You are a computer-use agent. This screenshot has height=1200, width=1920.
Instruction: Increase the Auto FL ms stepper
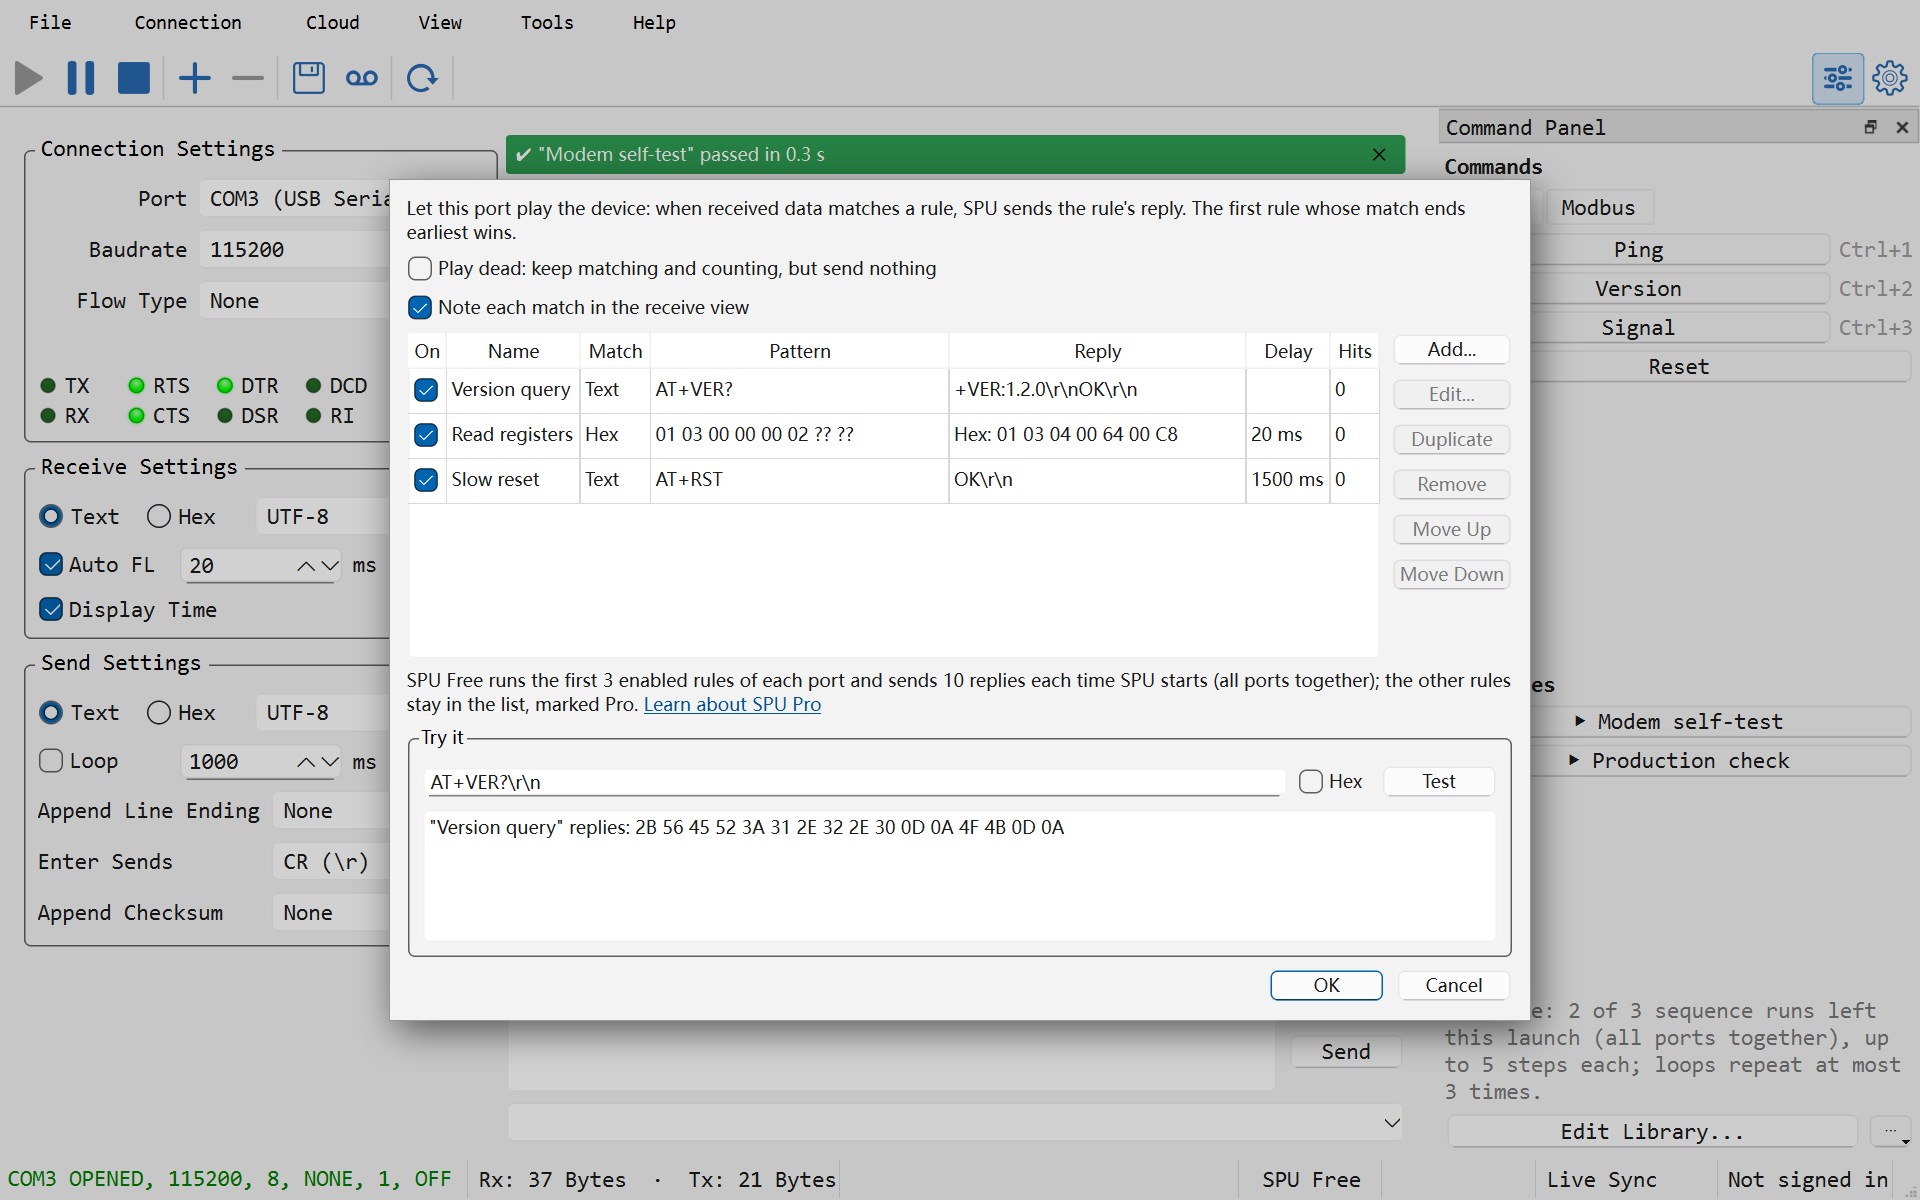click(x=306, y=566)
